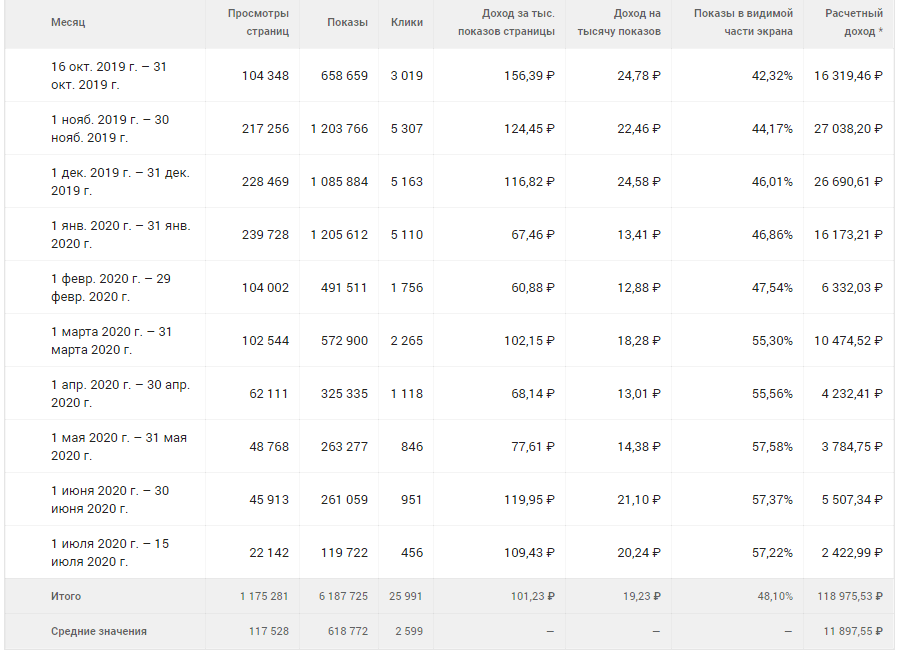Sort by the Месяц column header
This screenshot has height=655, width=905.
click(x=68, y=22)
